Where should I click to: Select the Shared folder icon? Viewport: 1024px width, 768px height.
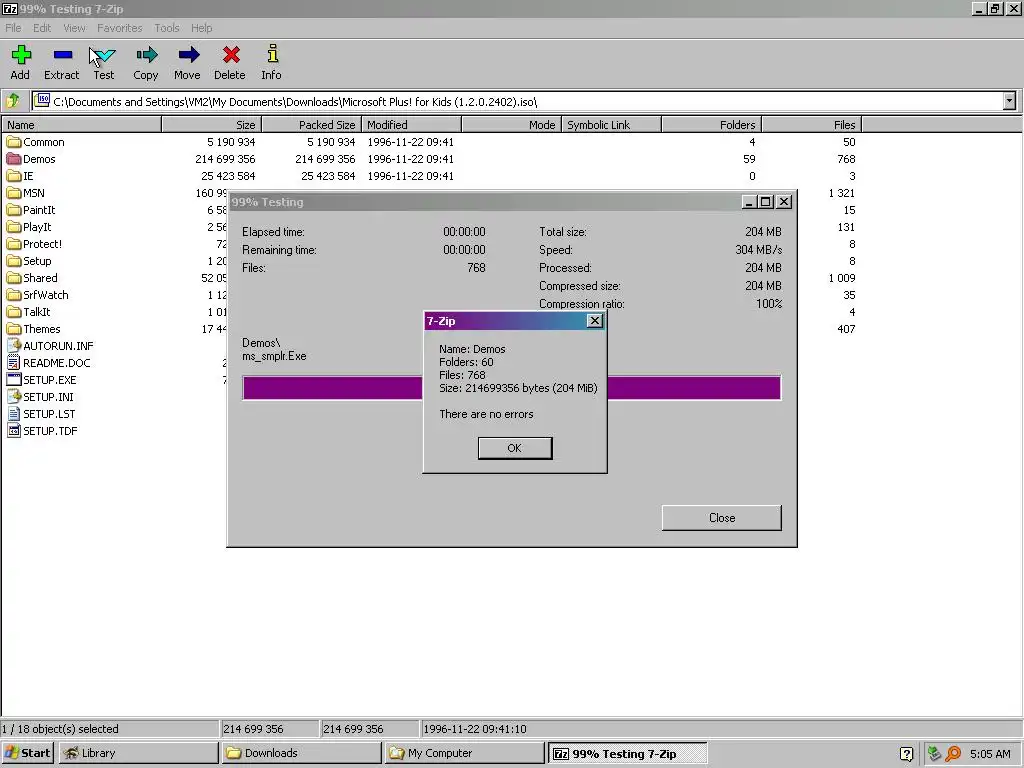coord(14,278)
